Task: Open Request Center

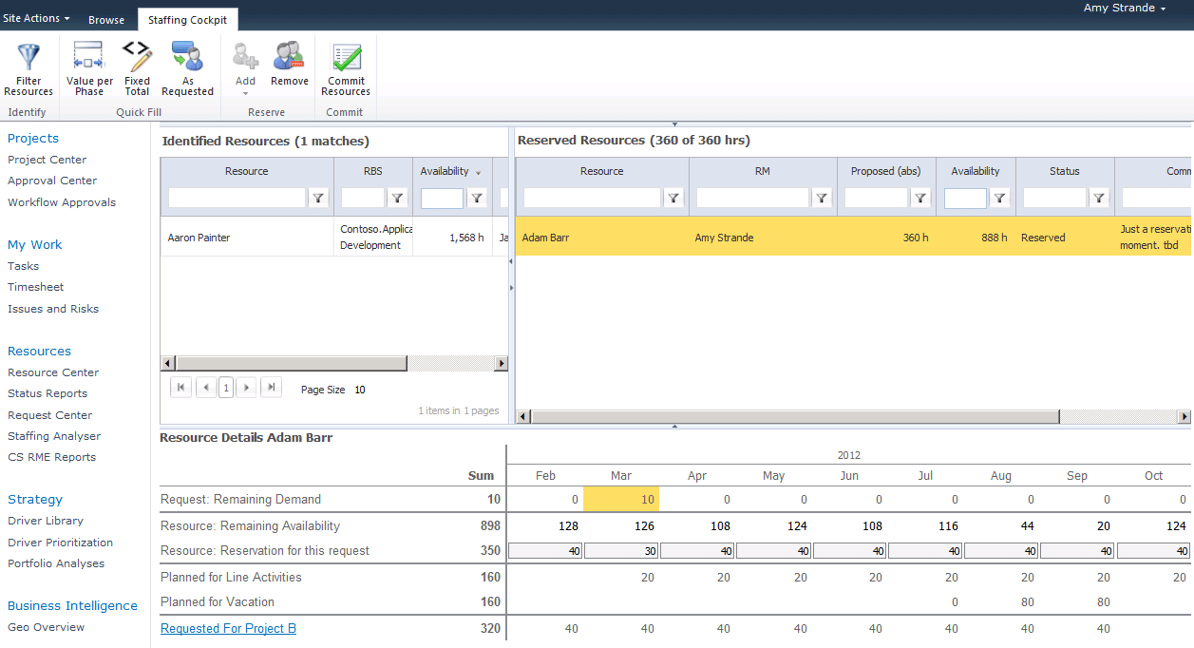Action: [49, 415]
